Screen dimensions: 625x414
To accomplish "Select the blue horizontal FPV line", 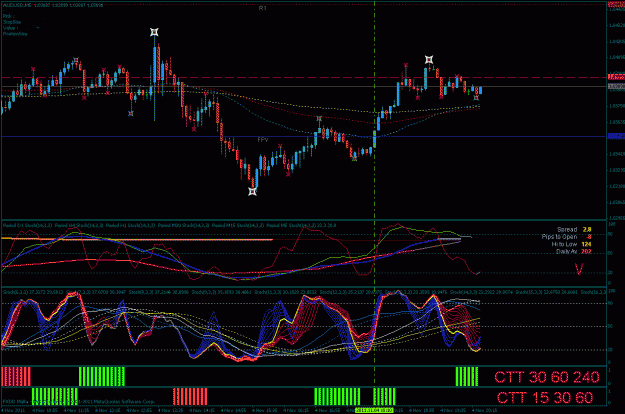I will coord(304,137).
